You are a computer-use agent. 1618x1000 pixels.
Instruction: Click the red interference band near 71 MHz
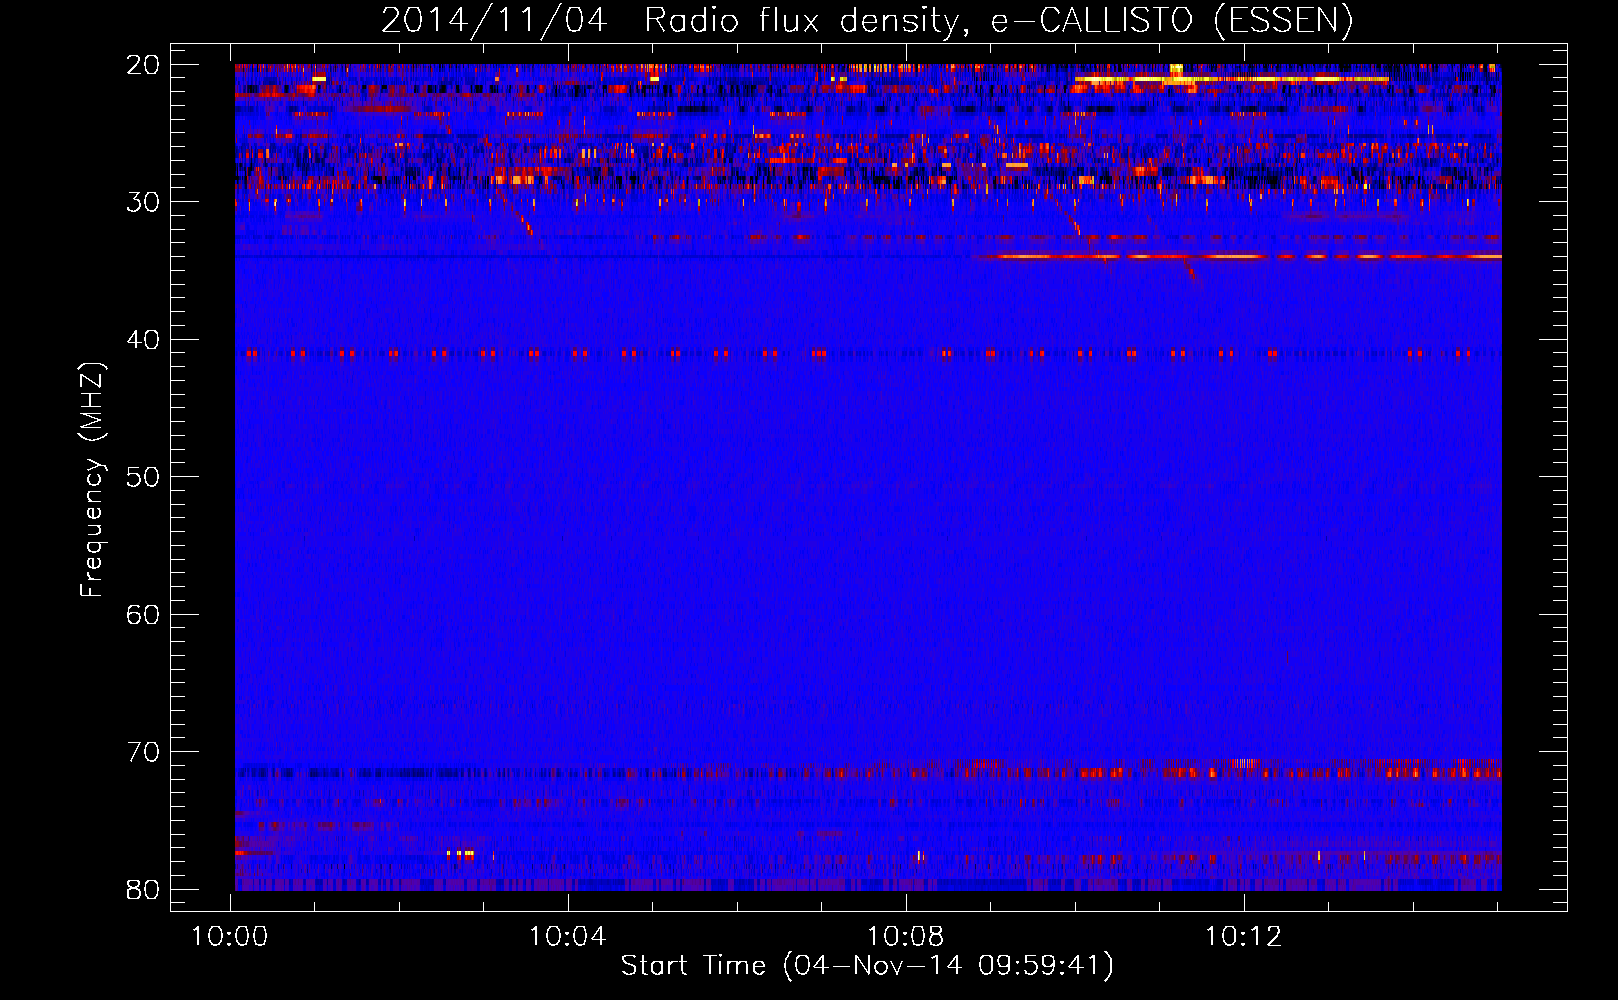pos(868,771)
